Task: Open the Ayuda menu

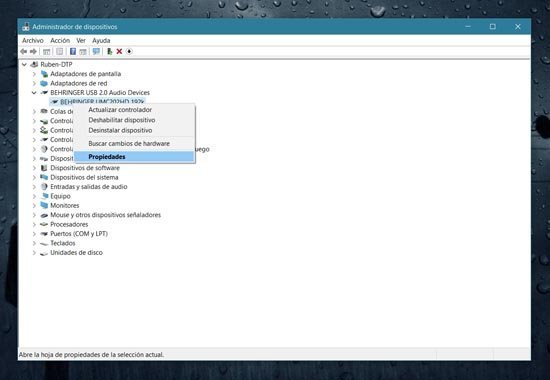Action: coord(101,40)
